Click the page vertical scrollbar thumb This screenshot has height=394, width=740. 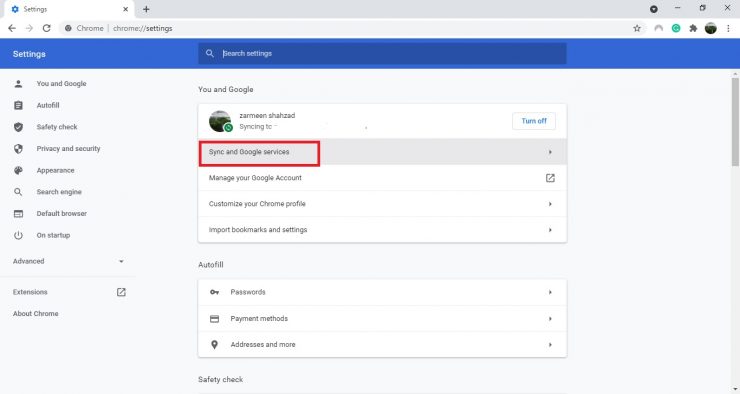(x=735, y=122)
